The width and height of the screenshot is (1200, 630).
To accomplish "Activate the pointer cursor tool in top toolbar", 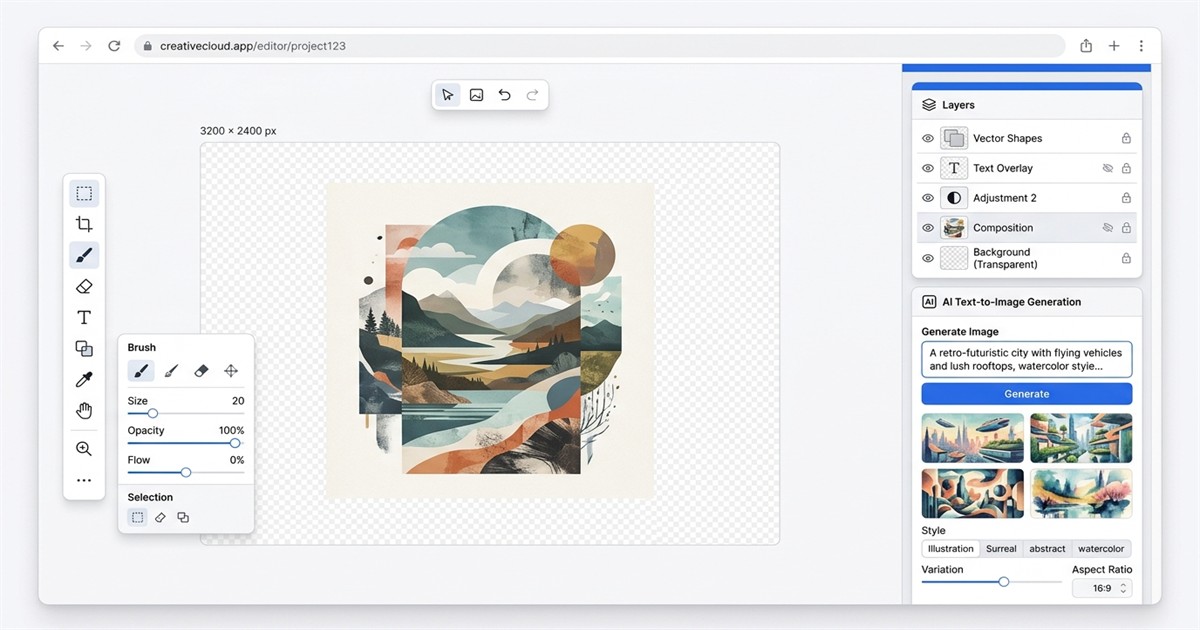I will pos(448,95).
